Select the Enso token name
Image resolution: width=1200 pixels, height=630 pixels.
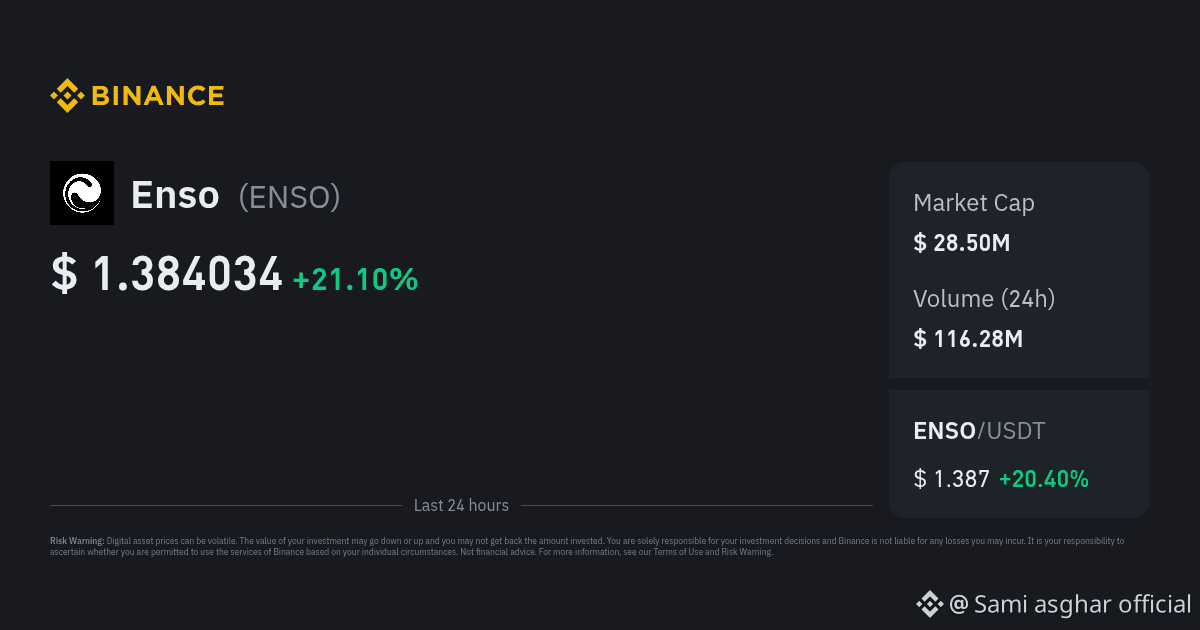[x=175, y=195]
